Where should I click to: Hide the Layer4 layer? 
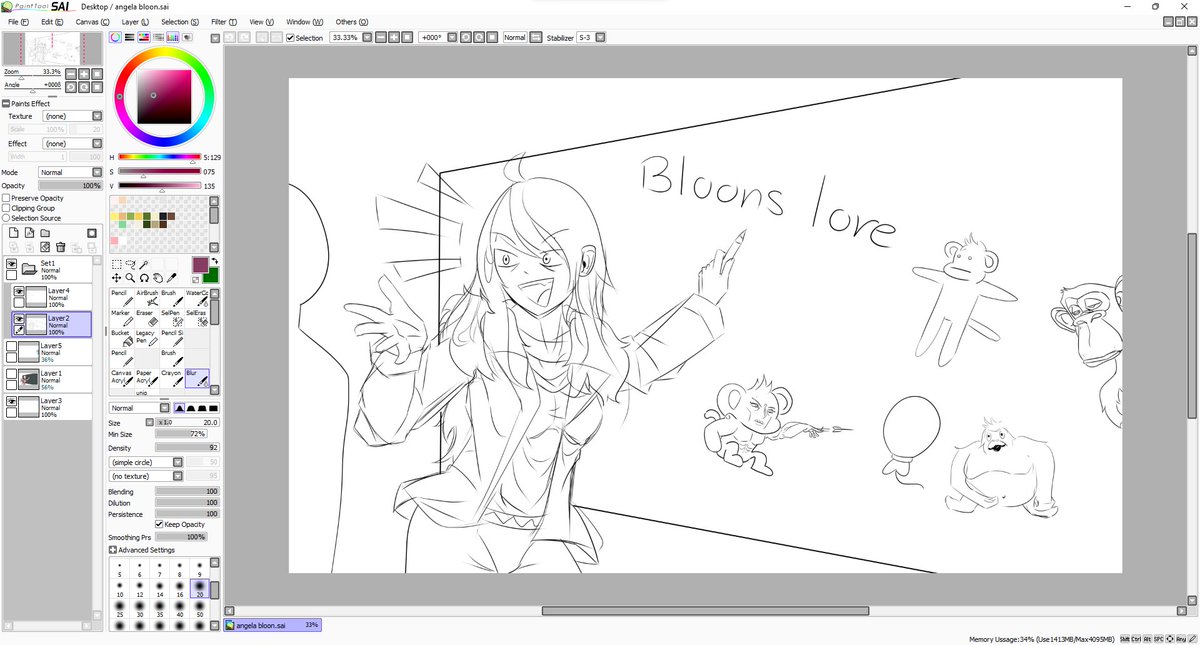tap(19, 291)
